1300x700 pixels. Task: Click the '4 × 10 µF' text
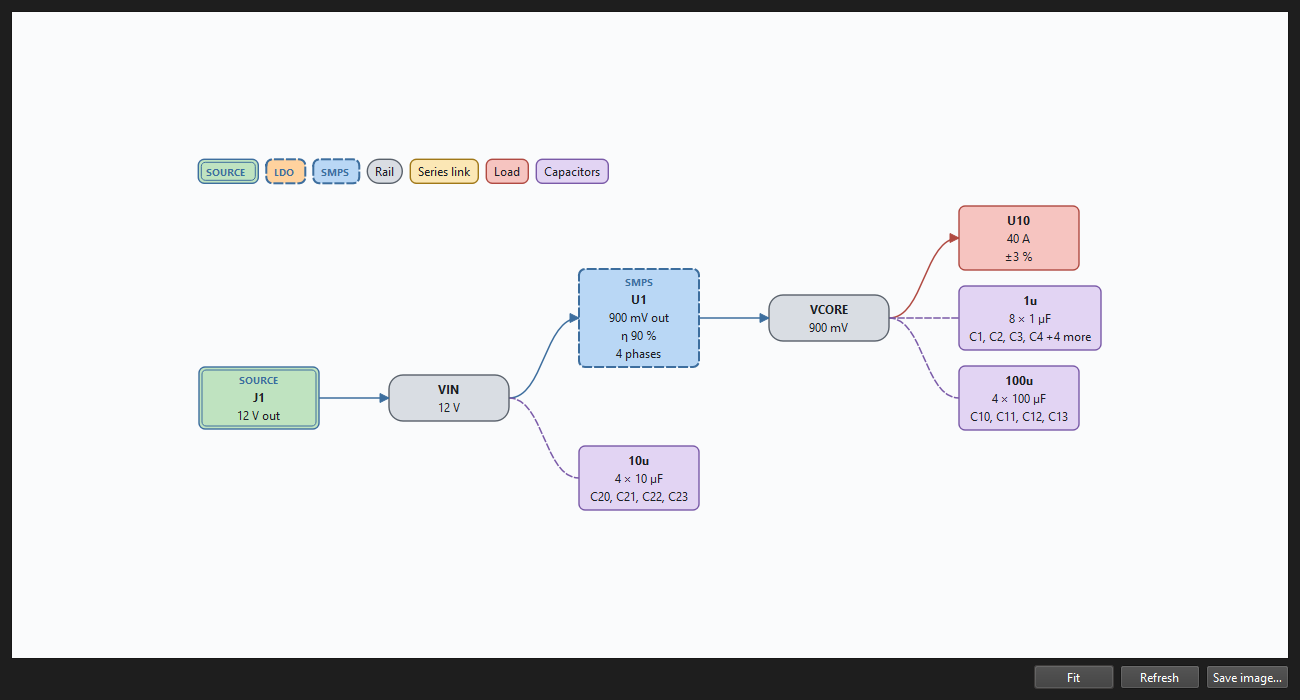coord(639,479)
